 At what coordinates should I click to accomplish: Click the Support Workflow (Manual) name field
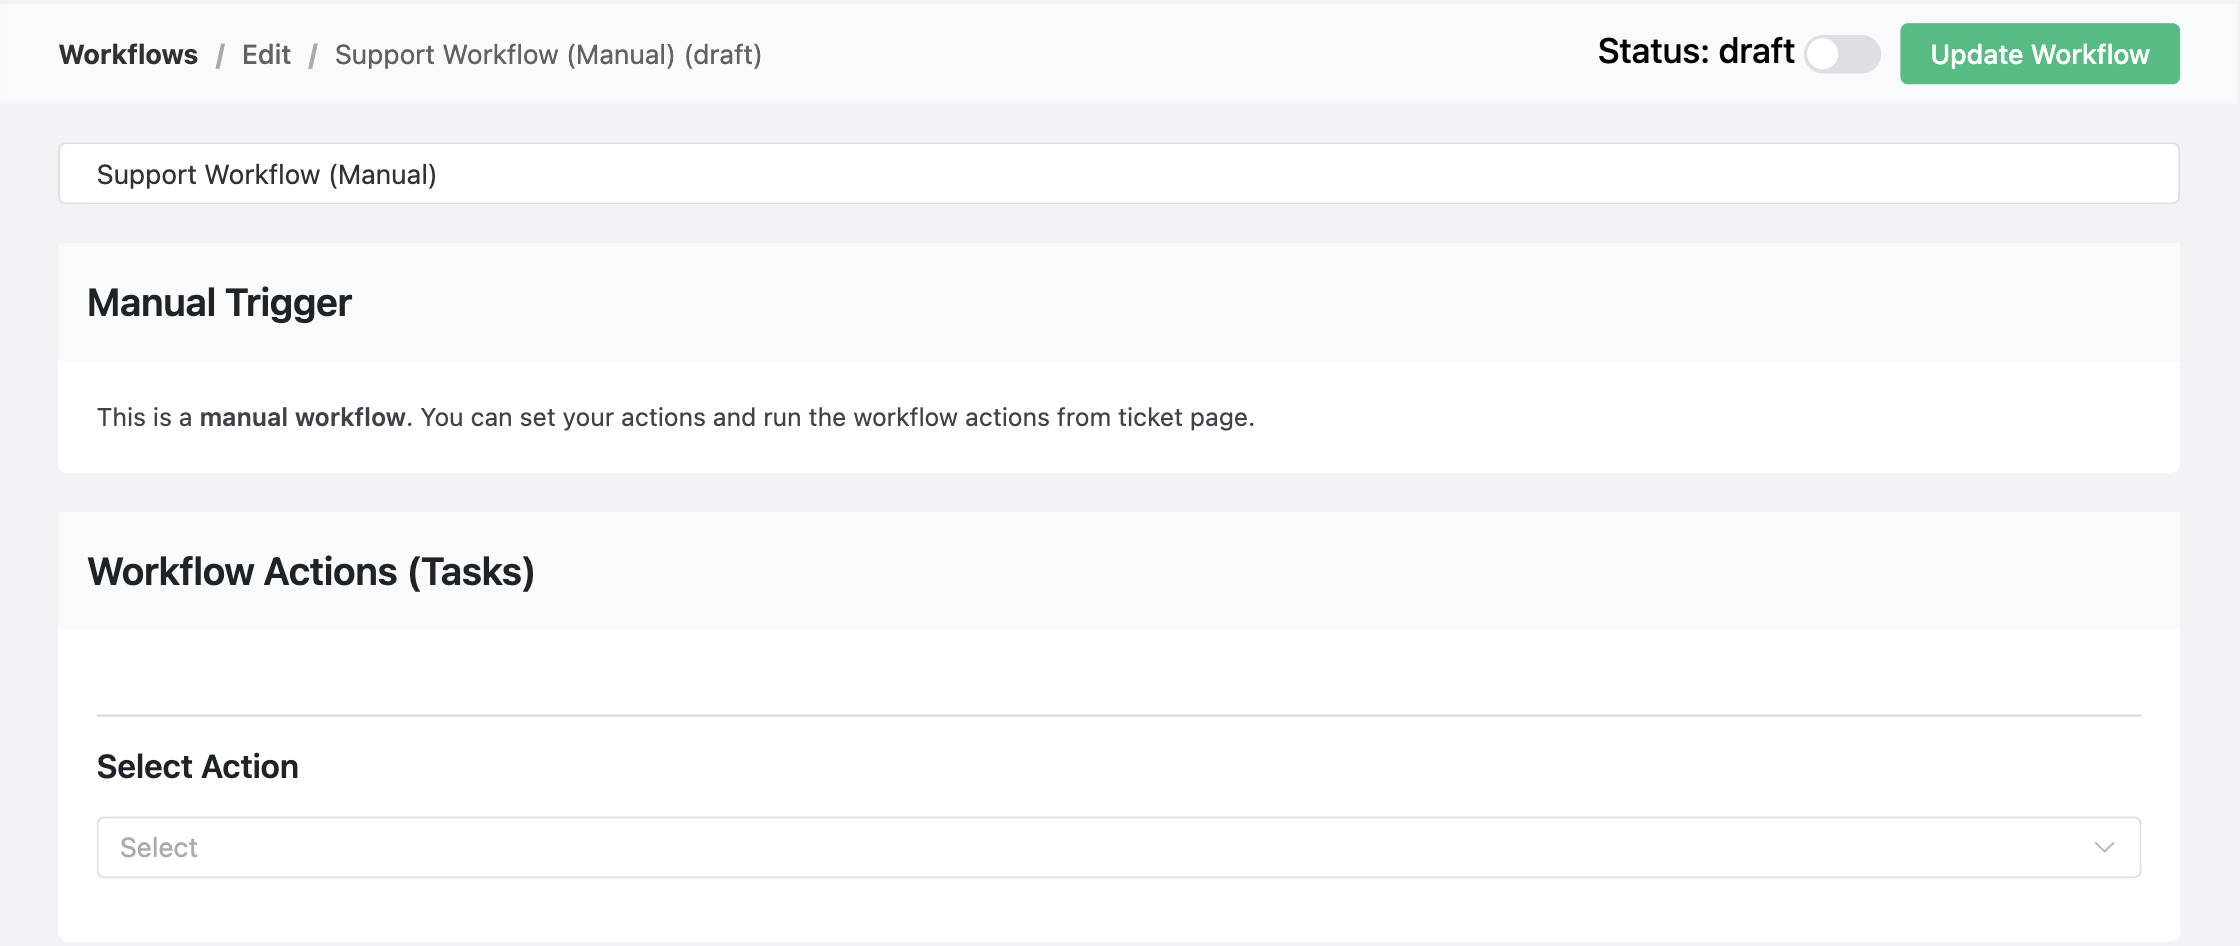coord(1118,173)
